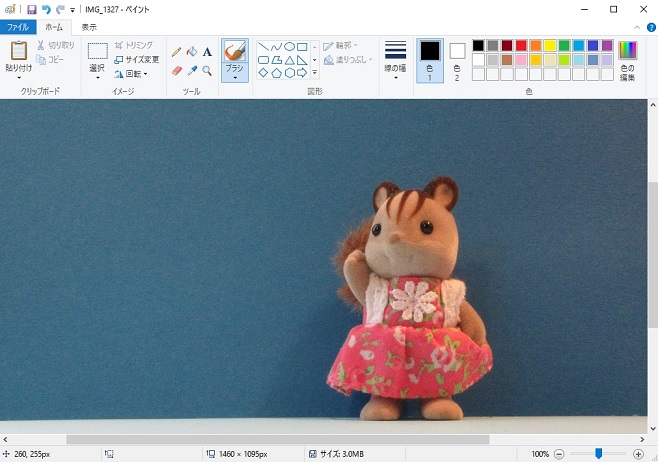Select the Curve shape
This screenshot has height=462, width=658.
click(x=276, y=47)
